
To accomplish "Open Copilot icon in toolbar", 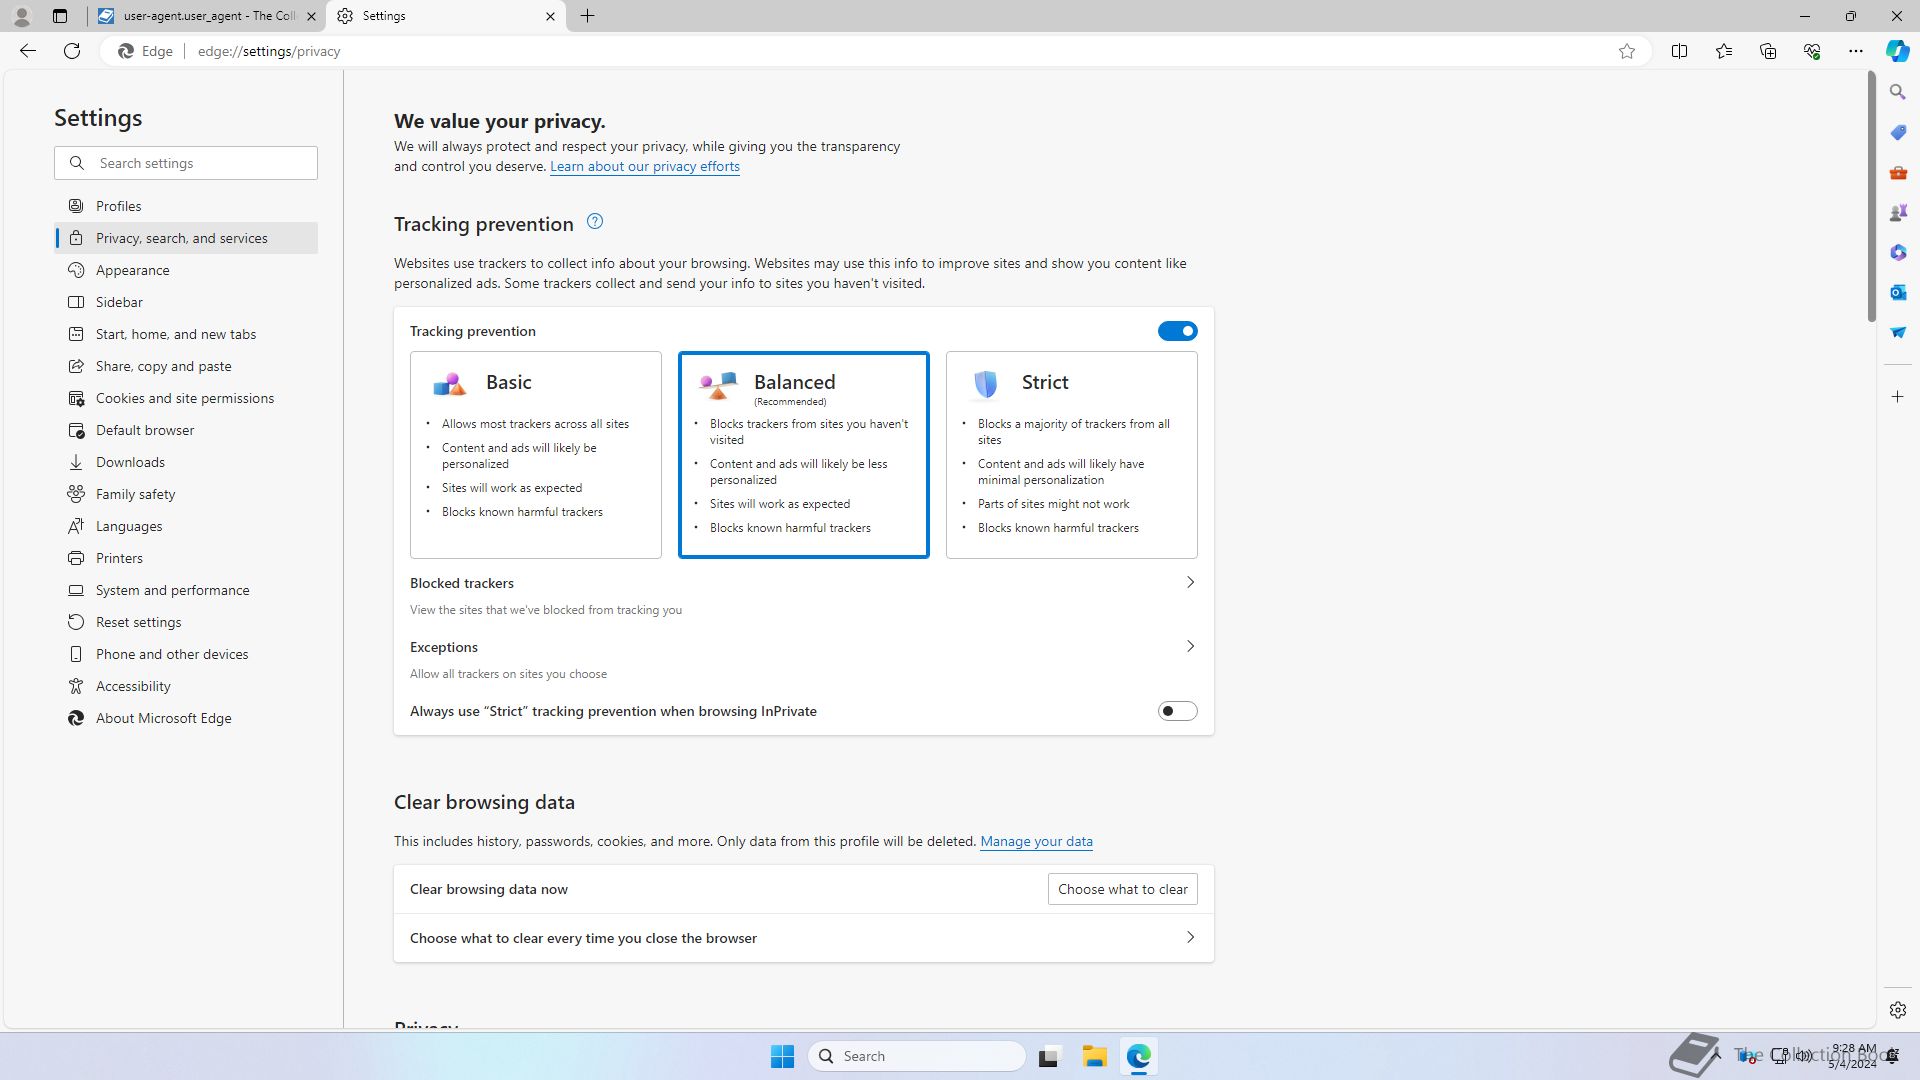I will (x=1897, y=51).
